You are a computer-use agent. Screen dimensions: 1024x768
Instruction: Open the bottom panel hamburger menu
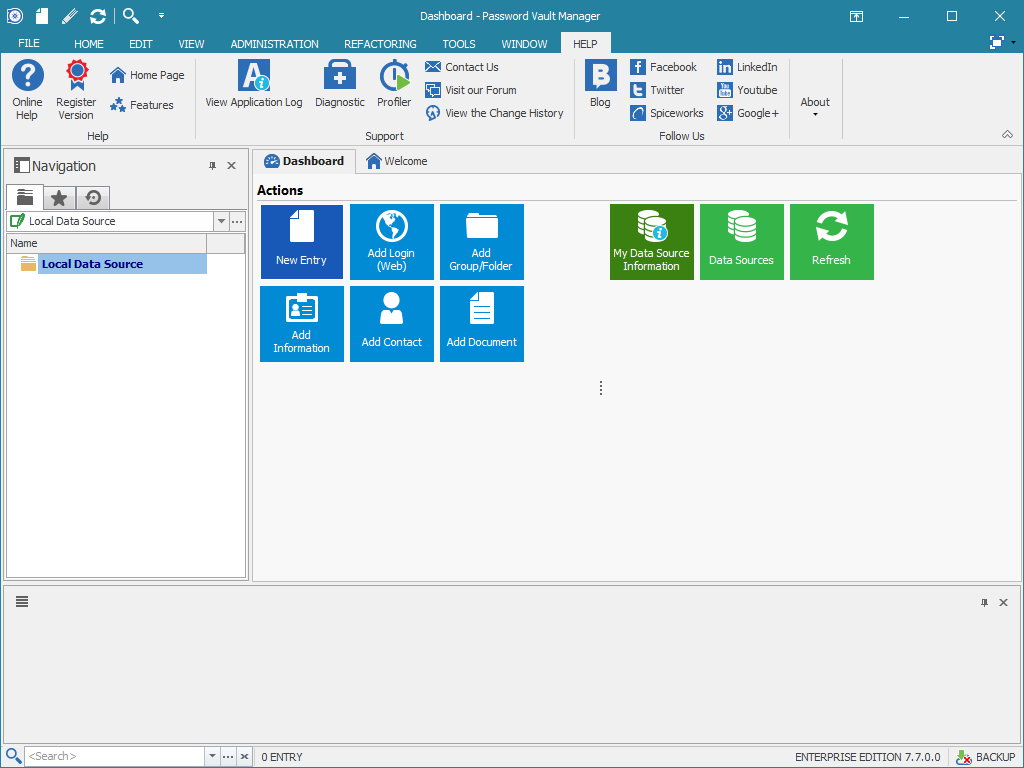(x=22, y=601)
